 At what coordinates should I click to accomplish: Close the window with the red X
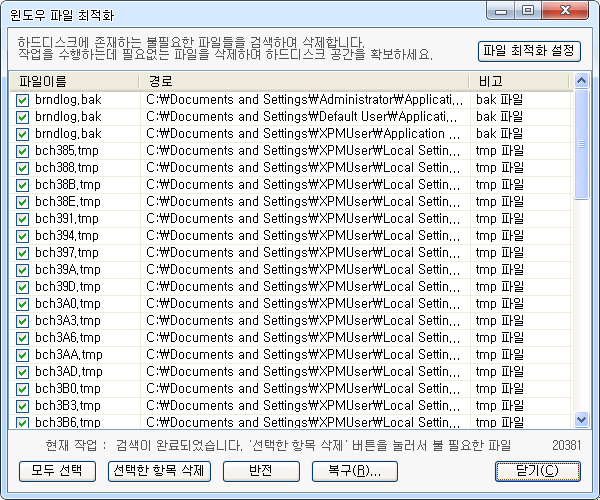565,11
